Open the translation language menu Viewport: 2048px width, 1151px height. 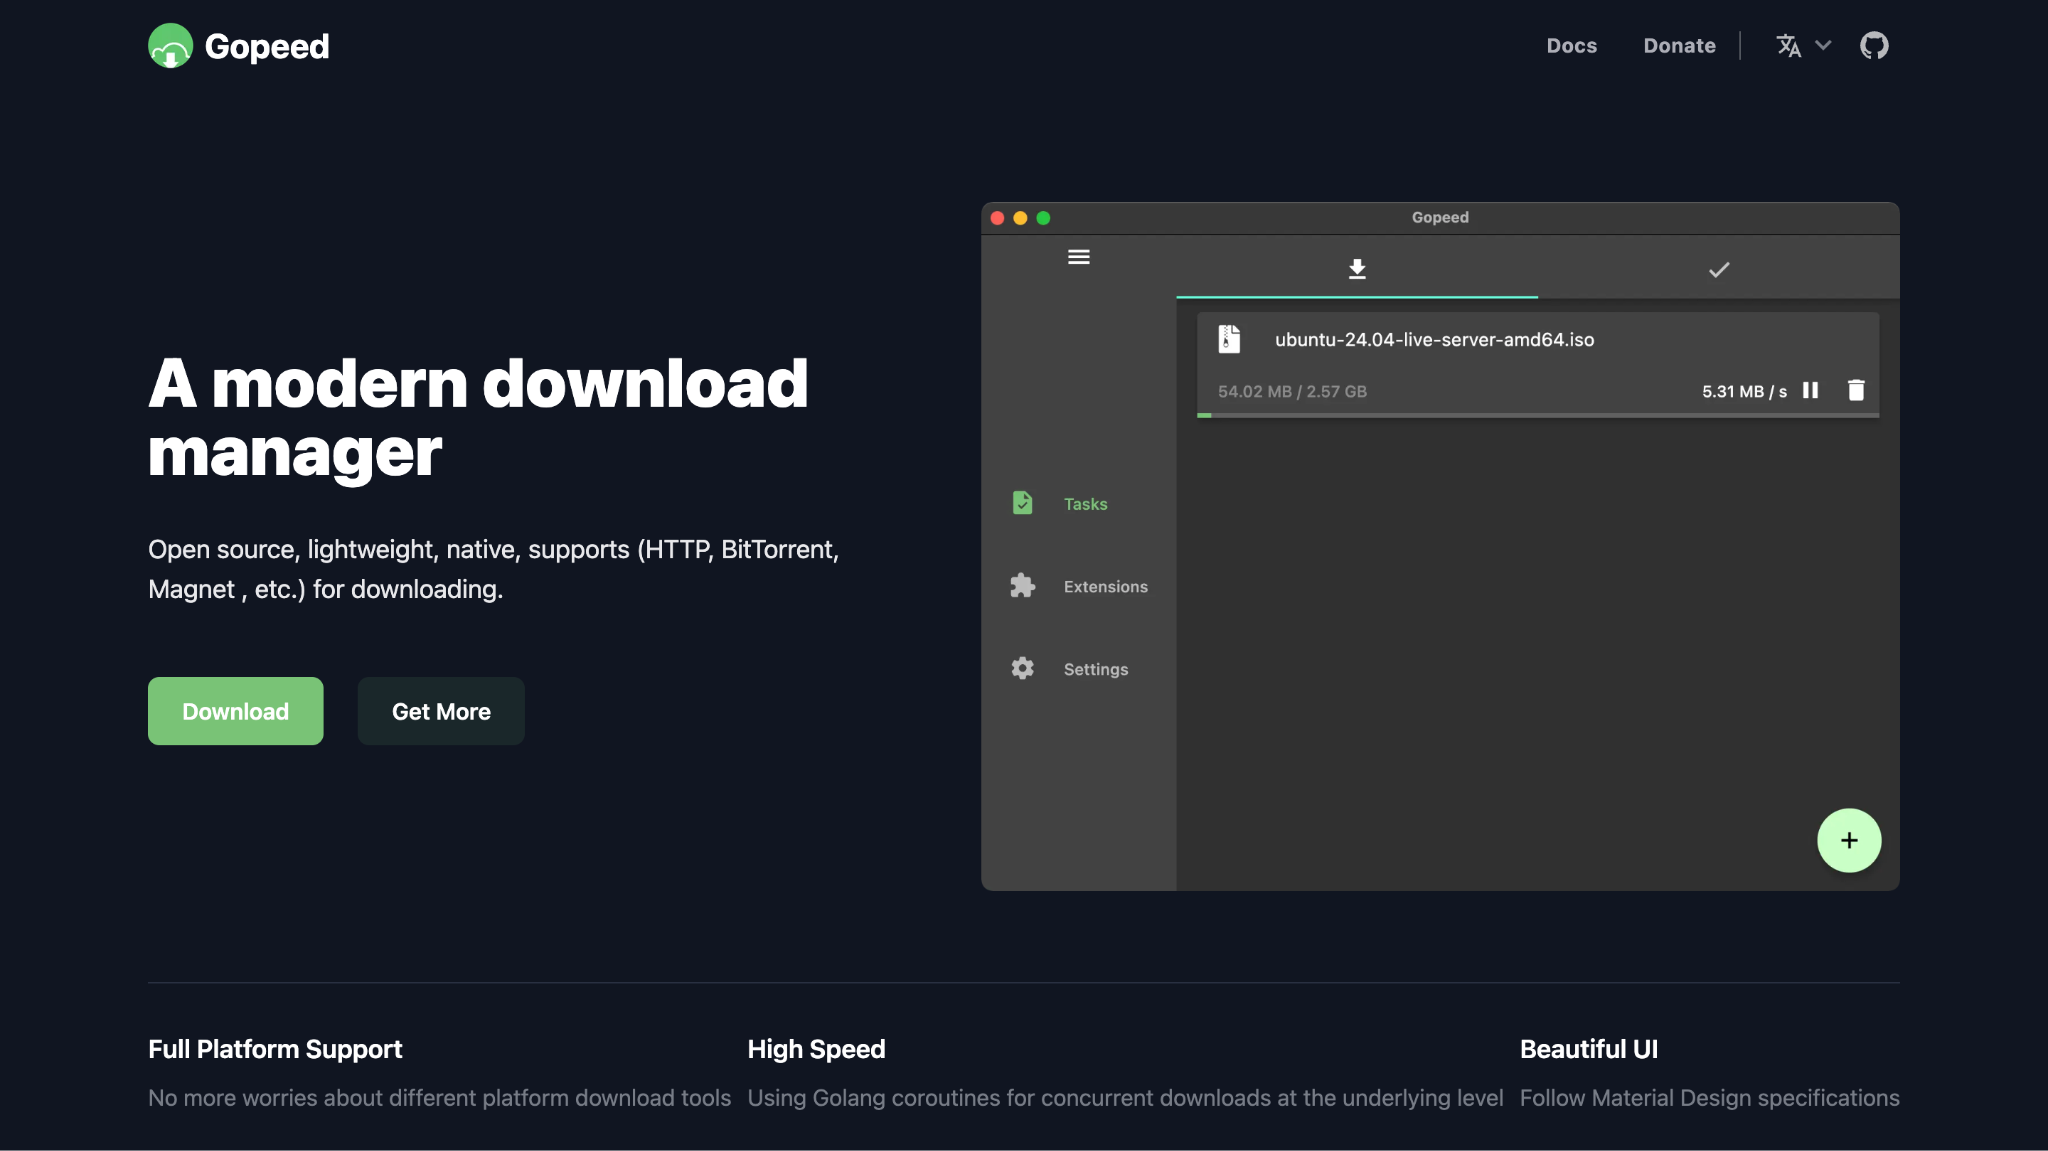tap(1791, 45)
